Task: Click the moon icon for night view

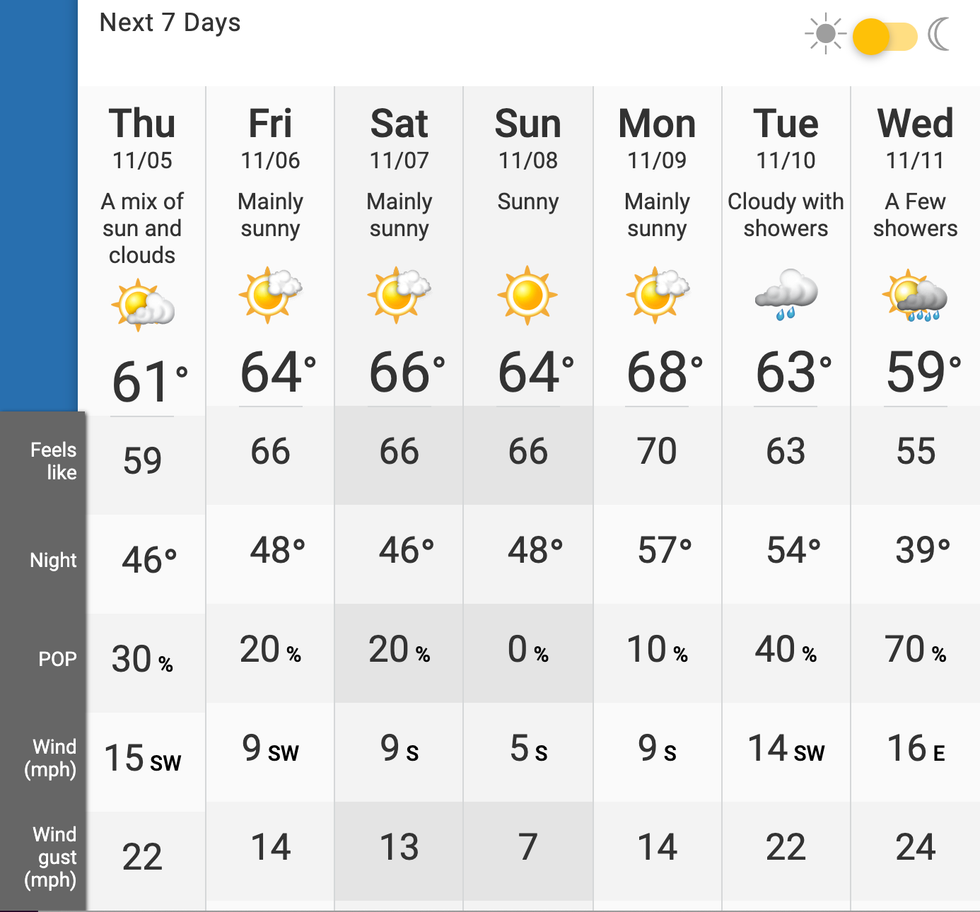Action: pos(938,36)
